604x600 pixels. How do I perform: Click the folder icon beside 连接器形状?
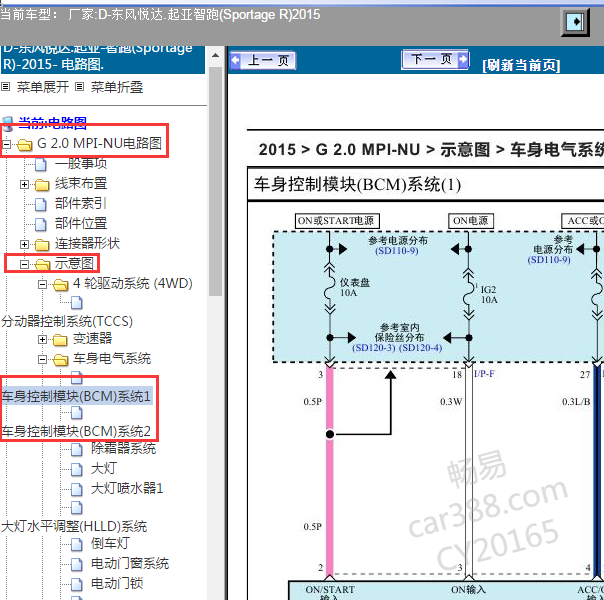42,245
